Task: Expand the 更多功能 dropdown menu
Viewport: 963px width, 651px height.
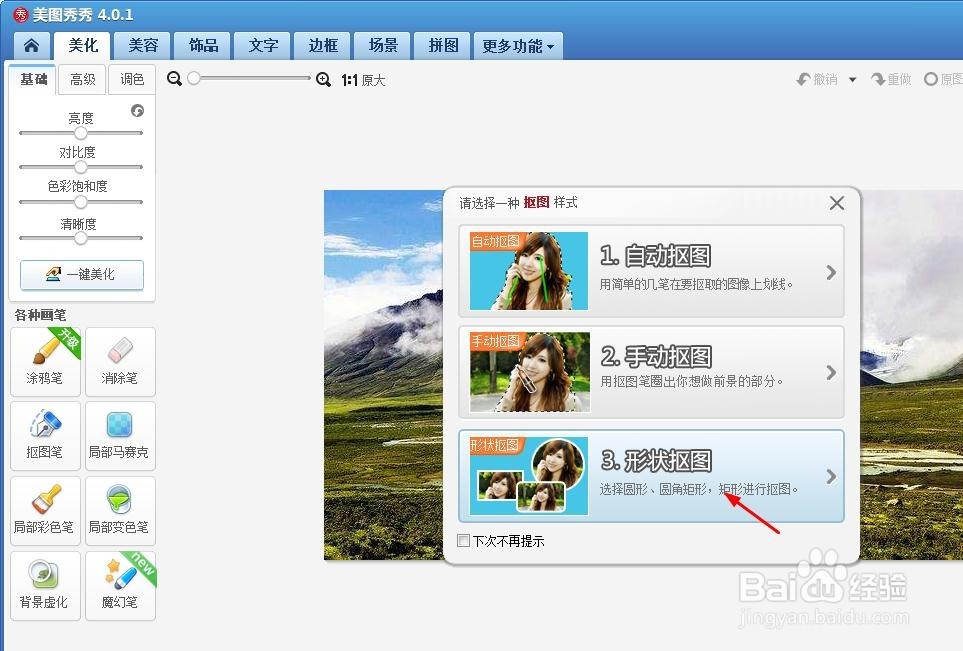Action: point(518,46)
